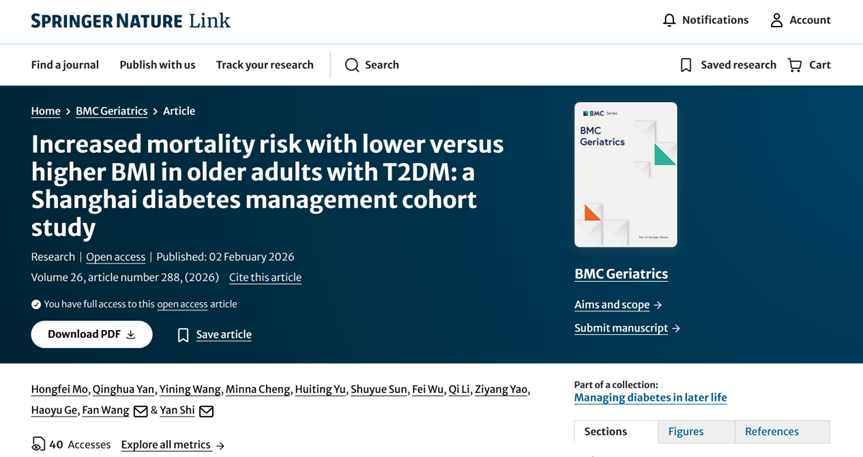Click the Search magnifier icon
The image size is (863, 457).
(352, 65)
